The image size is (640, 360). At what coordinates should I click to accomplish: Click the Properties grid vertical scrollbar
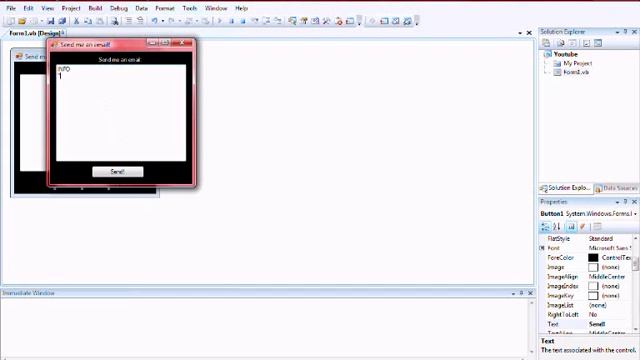tap(635, 284)
